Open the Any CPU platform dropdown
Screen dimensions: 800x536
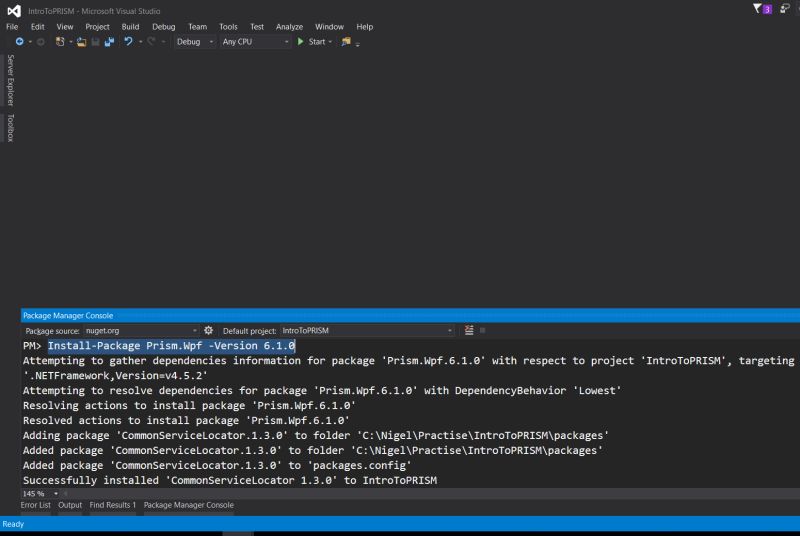click(255, 42)
